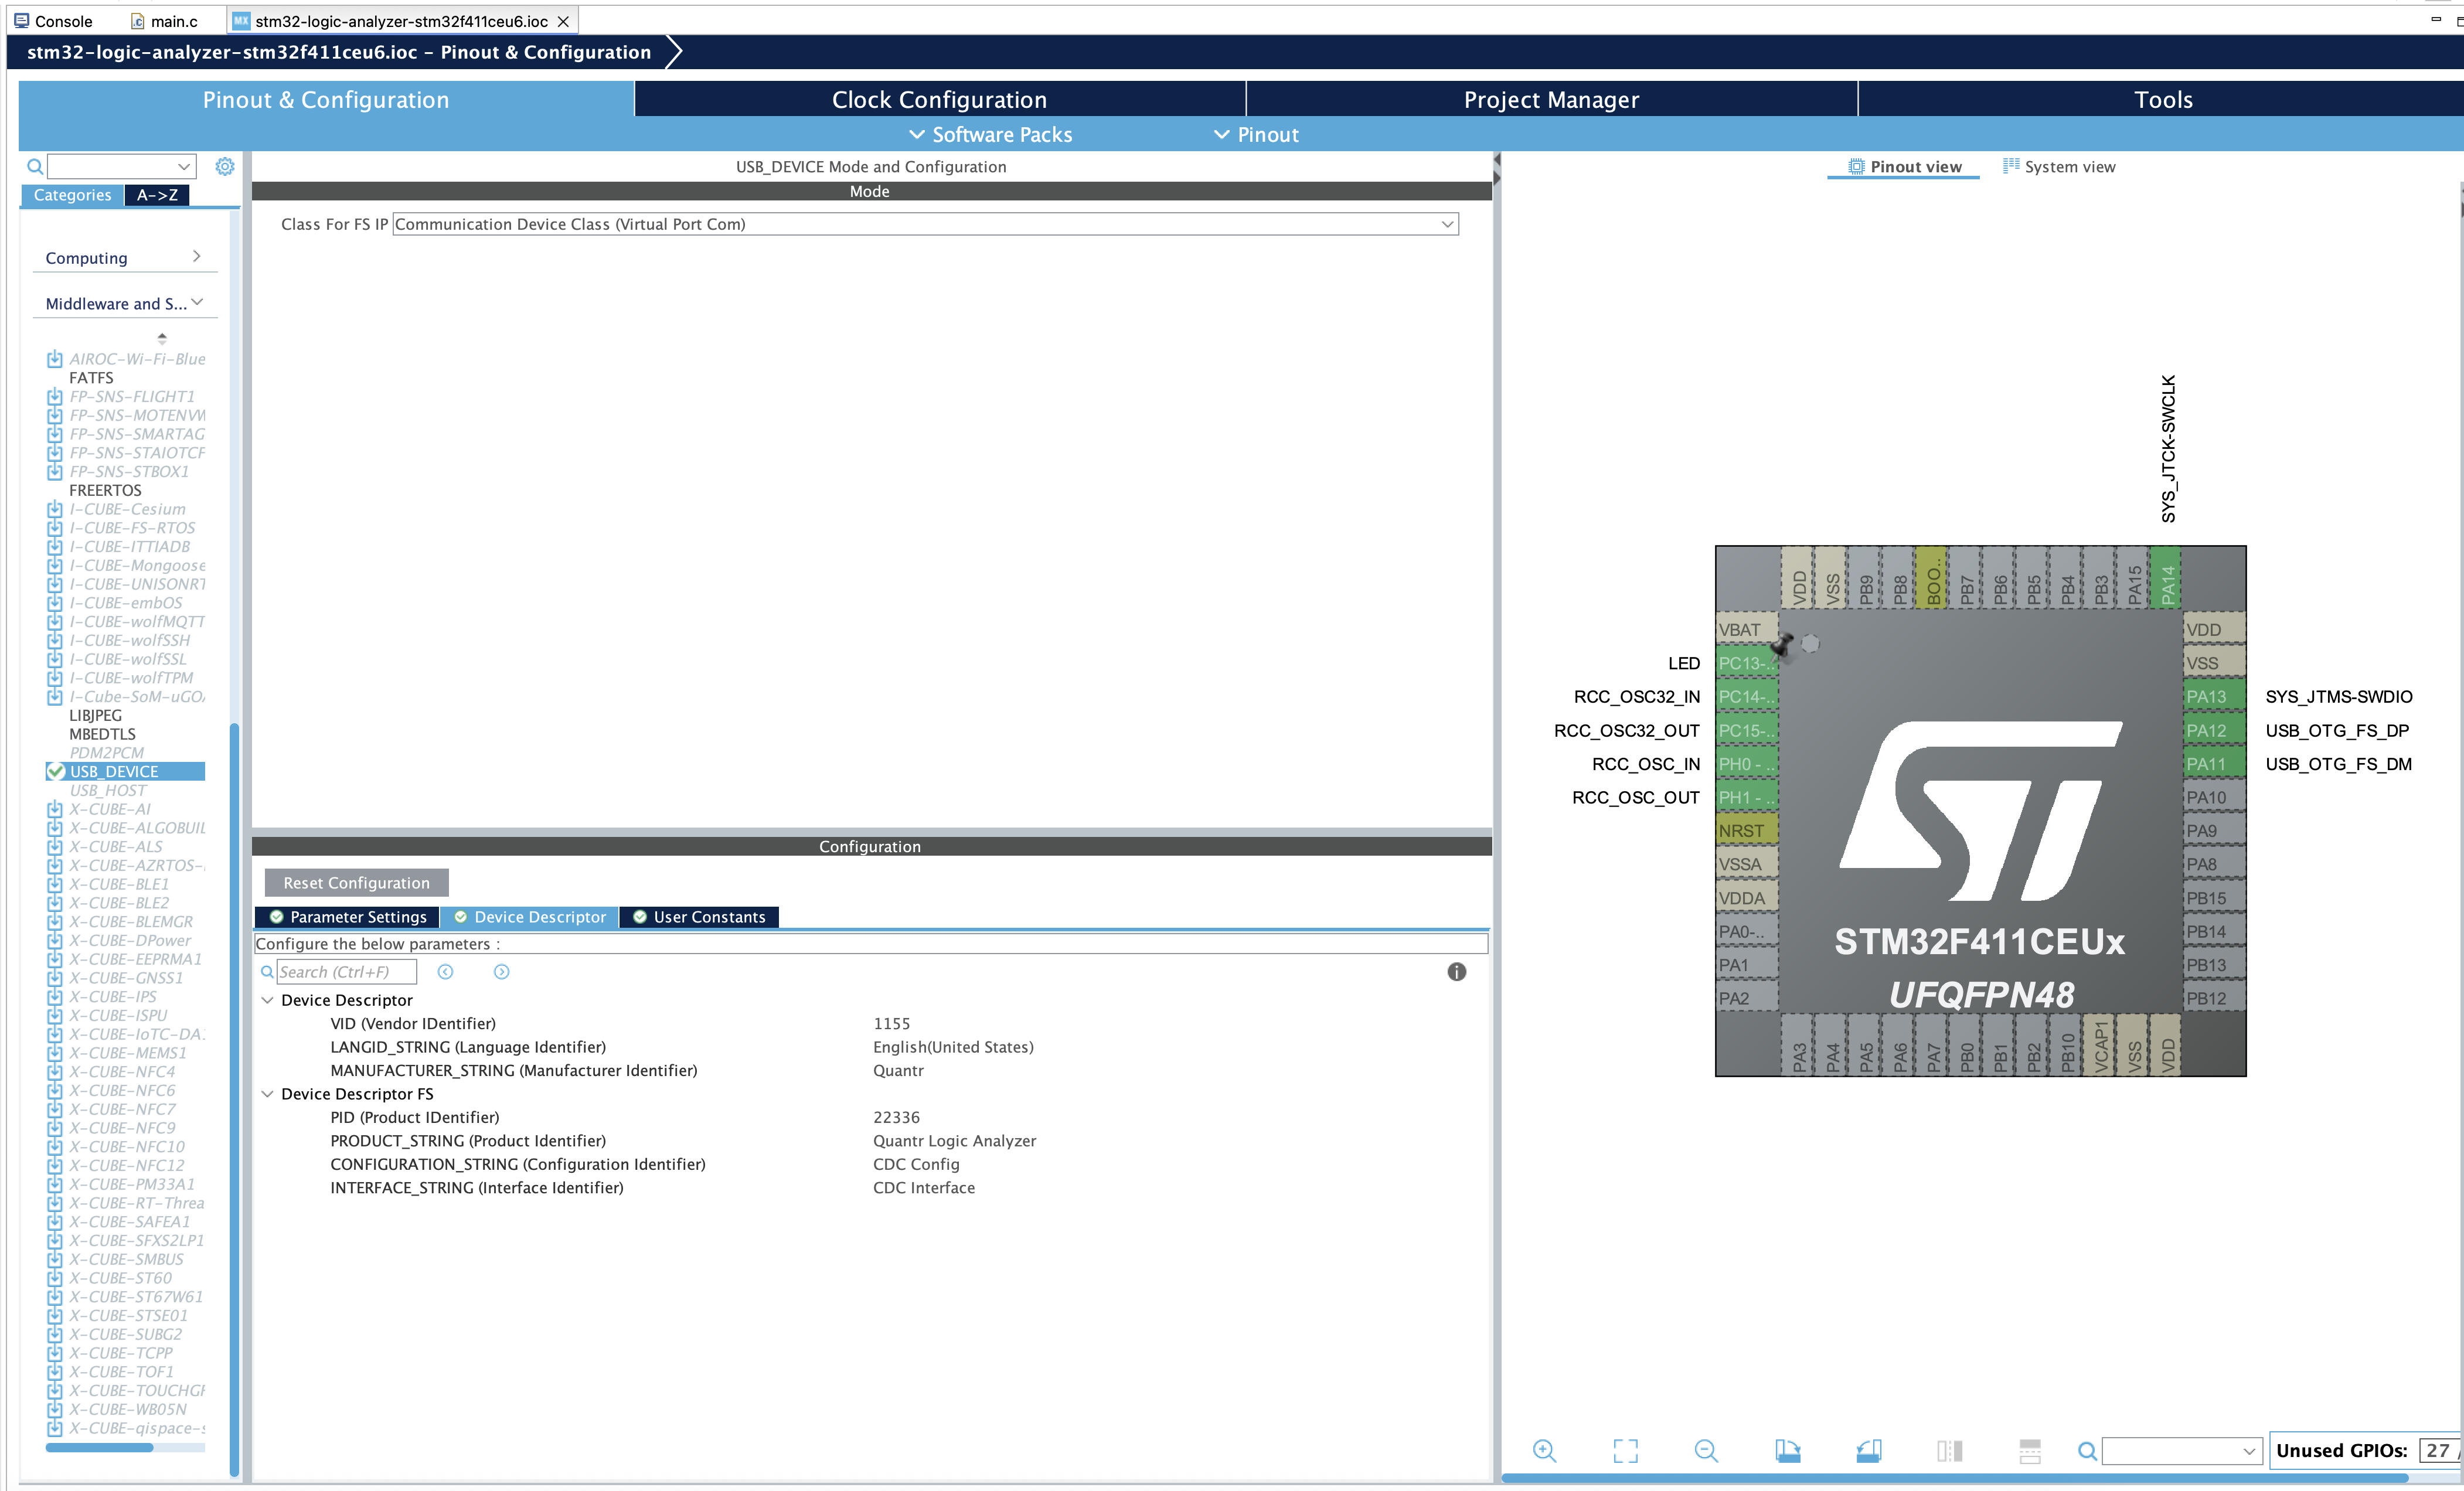The height and width of the screenshot is (1491, 2464).
Task: Switch list to A->Z ordering
Action: point(157,195)
